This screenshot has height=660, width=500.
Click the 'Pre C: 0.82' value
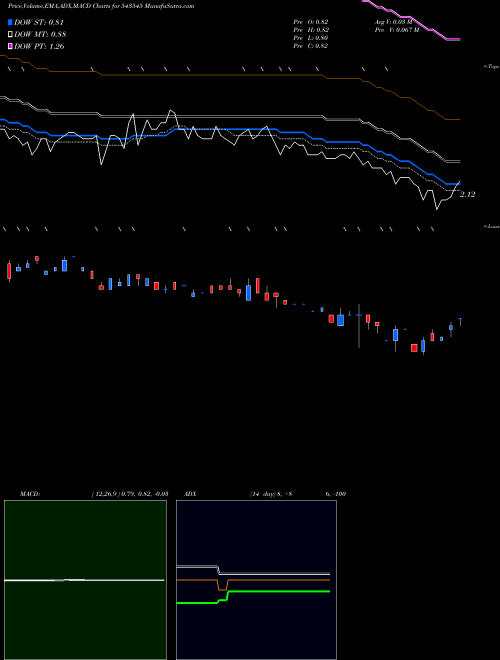click(x=311, y=46)
